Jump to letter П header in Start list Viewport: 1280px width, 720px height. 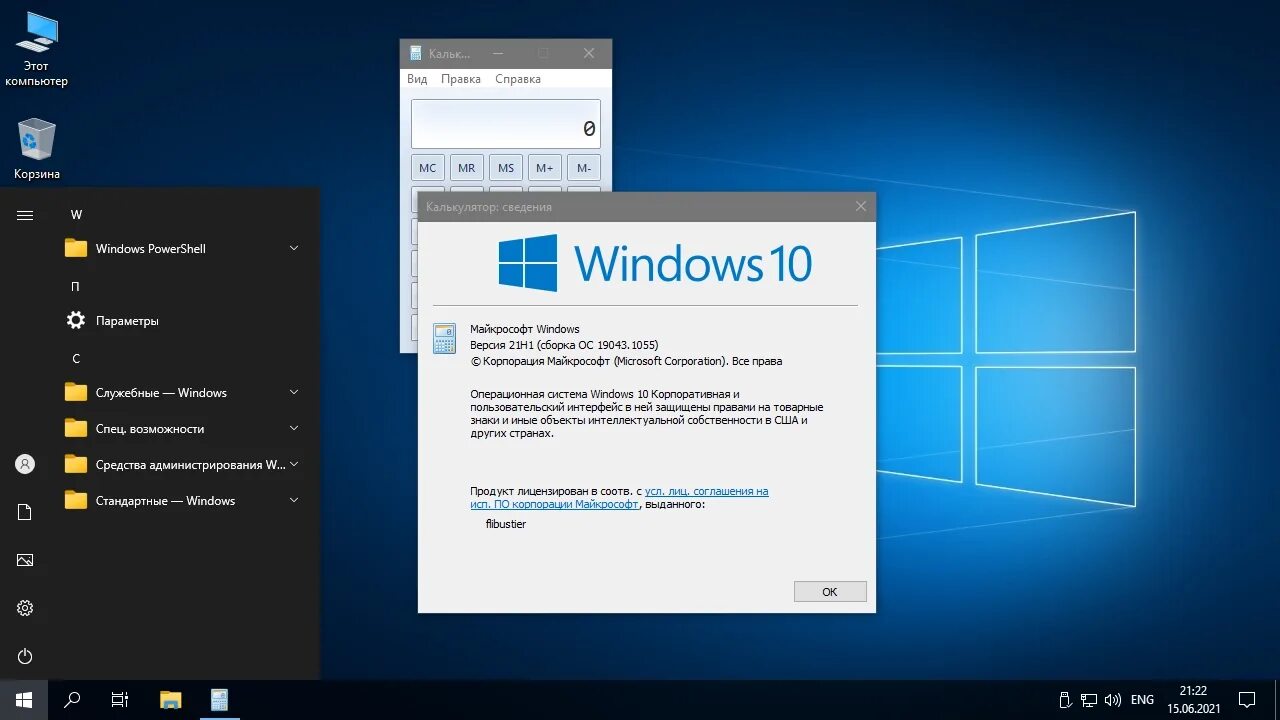tap(75, 286)
